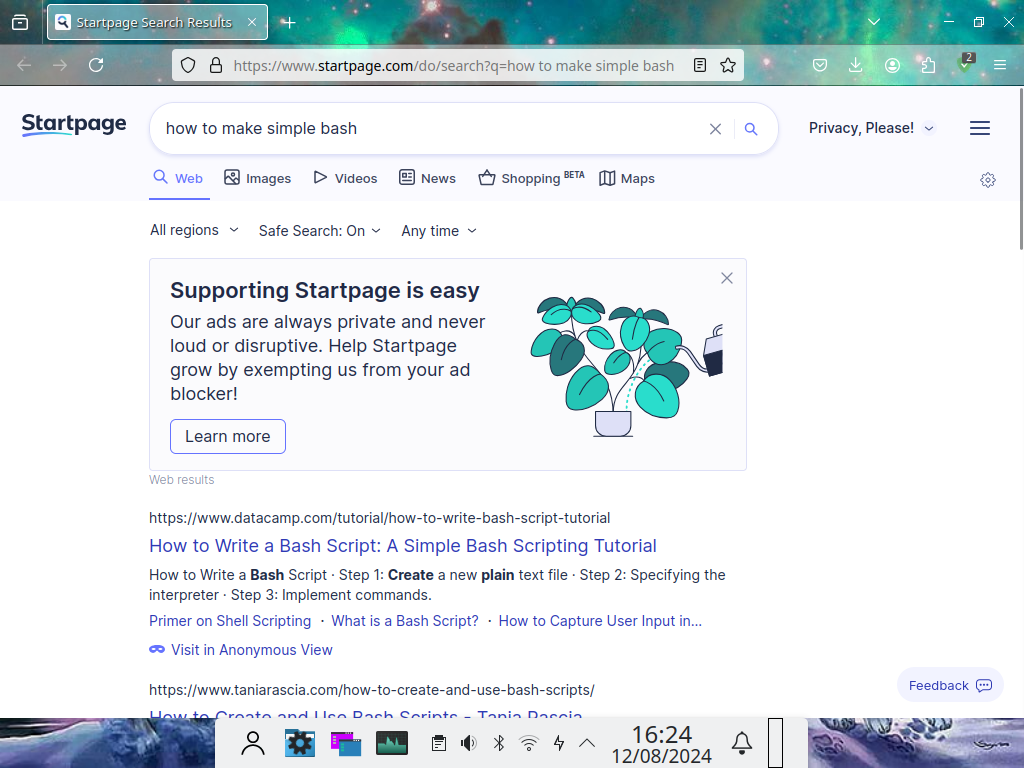The height and width of the screenshot is (768, 1024).
Task: Open the taskbar system monitor icon
Action: (392, 743)
